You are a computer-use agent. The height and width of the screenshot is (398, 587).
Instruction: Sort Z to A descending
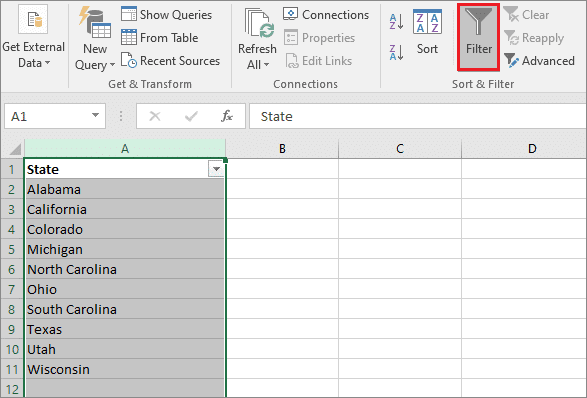(396, 52)
